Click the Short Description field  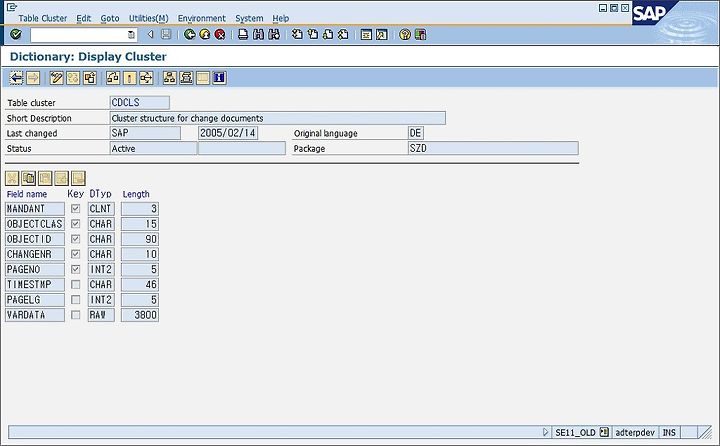(277, 118)
